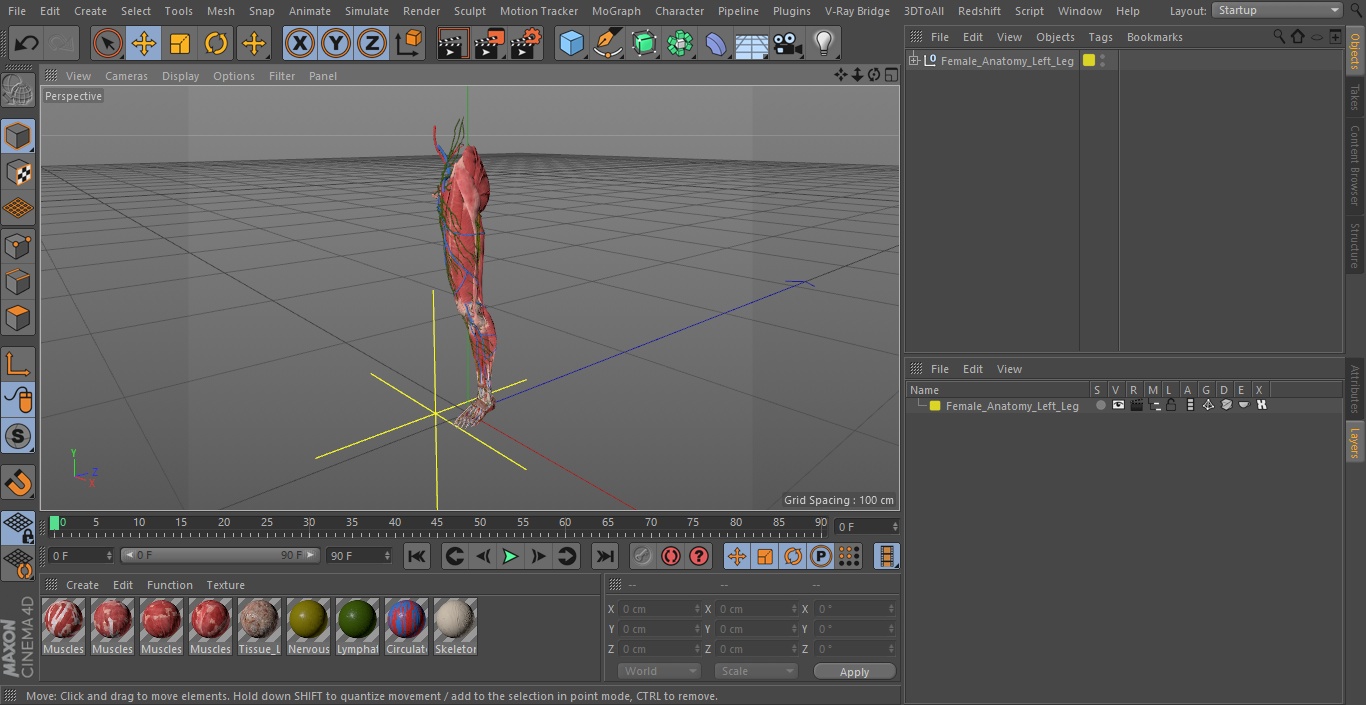Play animation forwards
Viewport: 1366px width, 705px height.
[x=510, y=556]
